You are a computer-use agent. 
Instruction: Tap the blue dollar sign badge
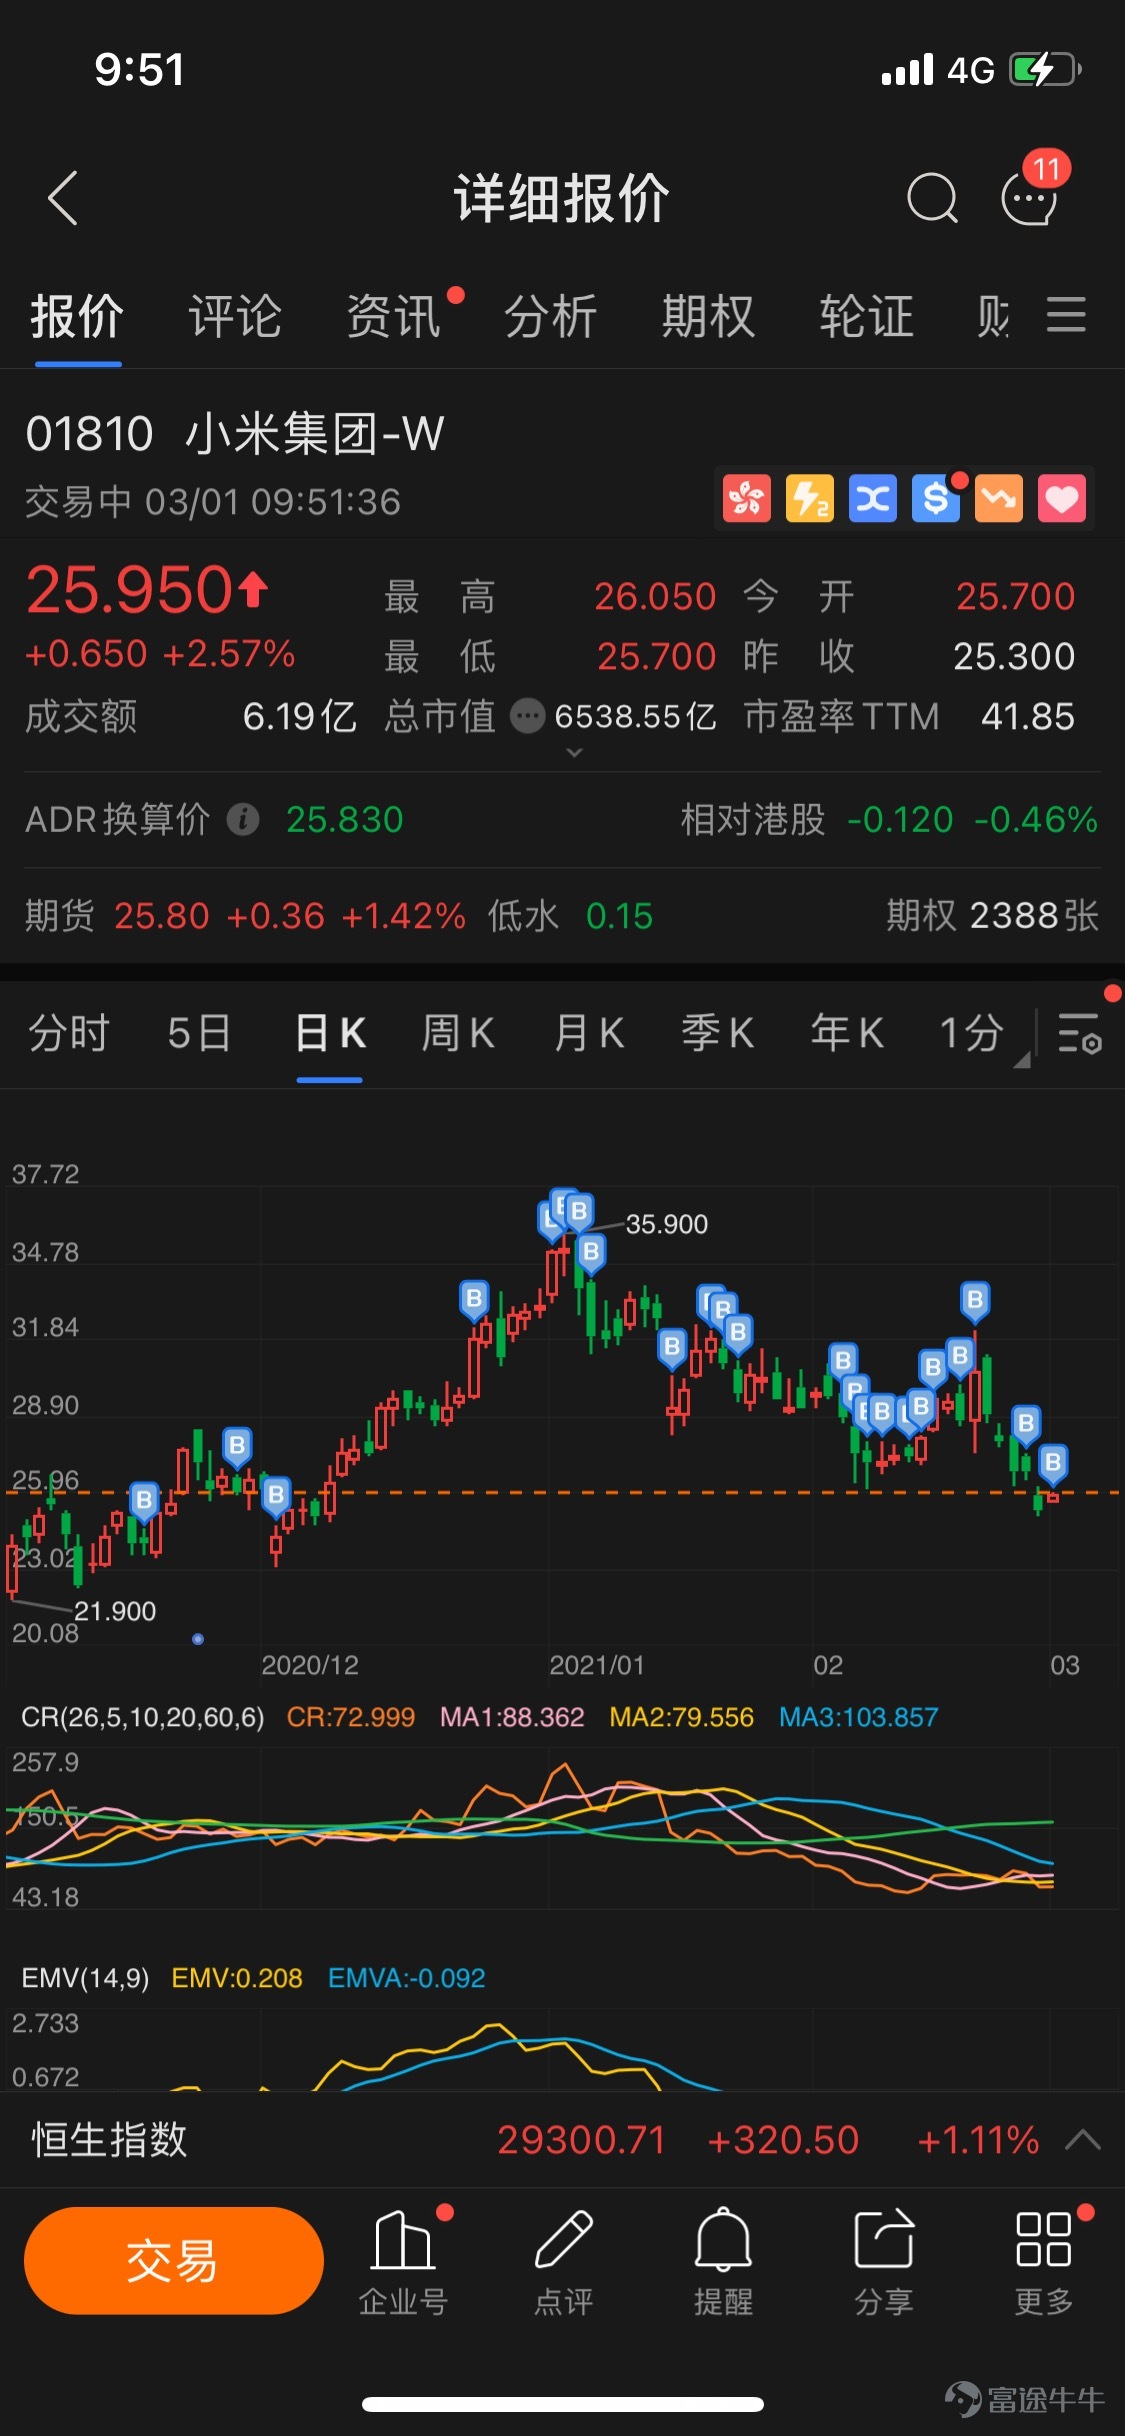(x=935, y=498)
